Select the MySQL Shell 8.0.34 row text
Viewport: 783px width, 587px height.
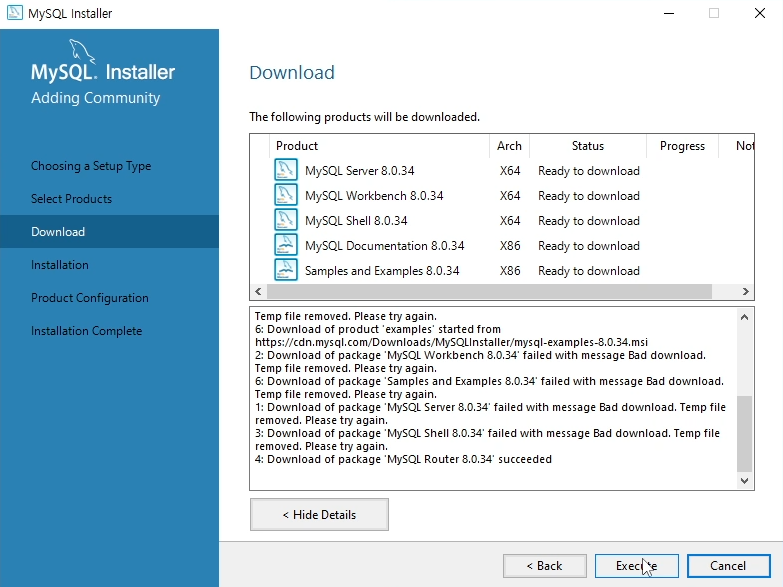[x=356, y=221]
